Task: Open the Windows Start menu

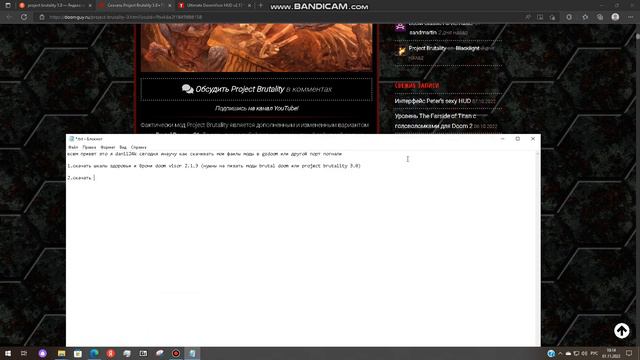Action: pyautogui.click(x=8, y=353)
